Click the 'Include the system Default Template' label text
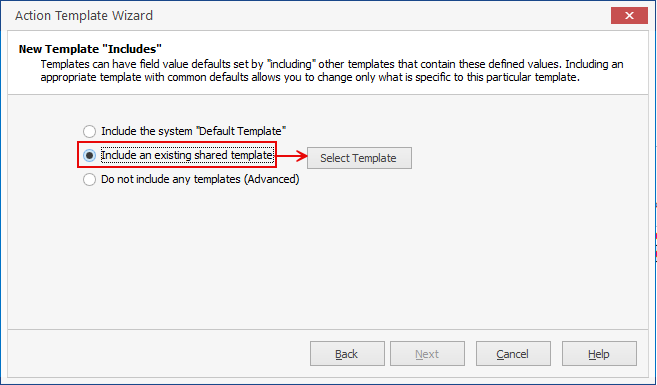The height and width of the screenshot is (385, 657). tap(193, 131)
